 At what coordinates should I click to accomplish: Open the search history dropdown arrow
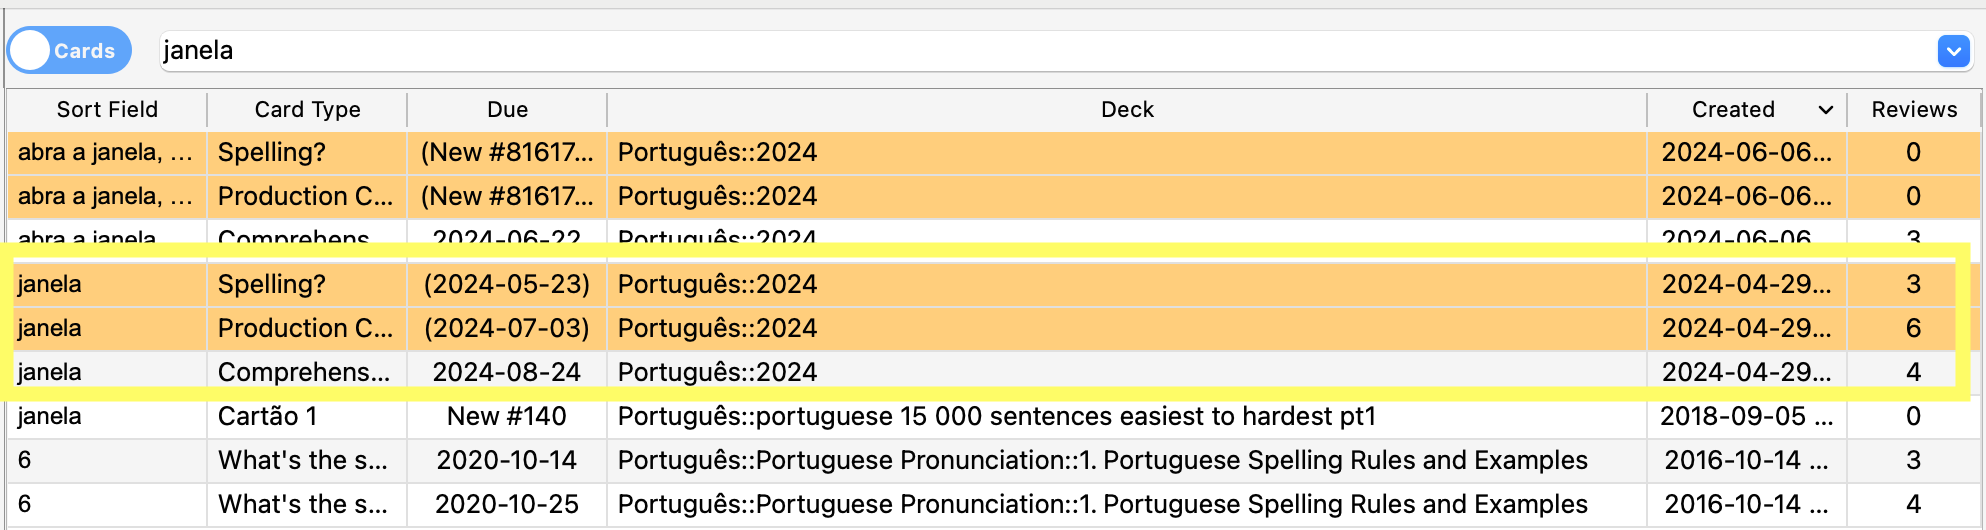click(1952, 51)
